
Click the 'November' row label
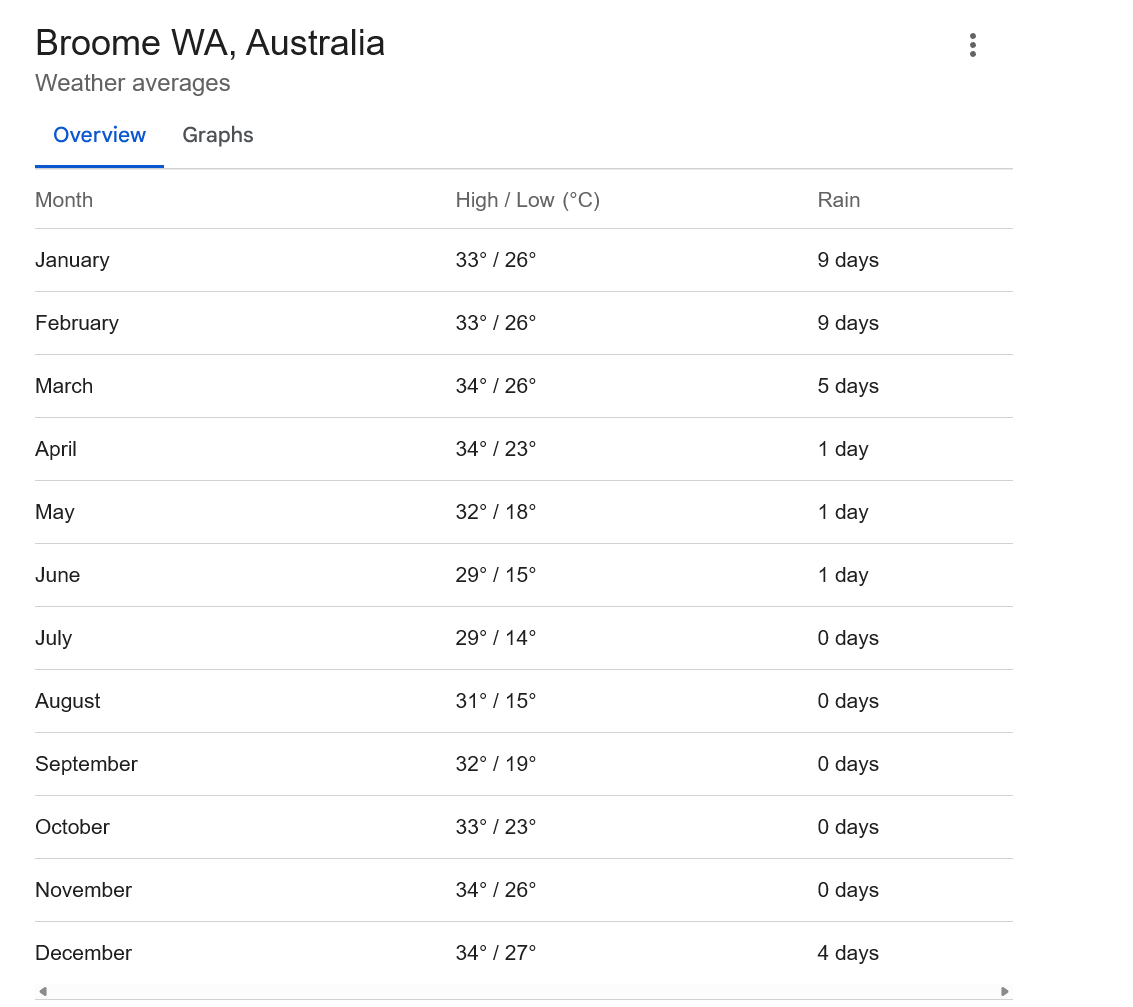[84, 890]
